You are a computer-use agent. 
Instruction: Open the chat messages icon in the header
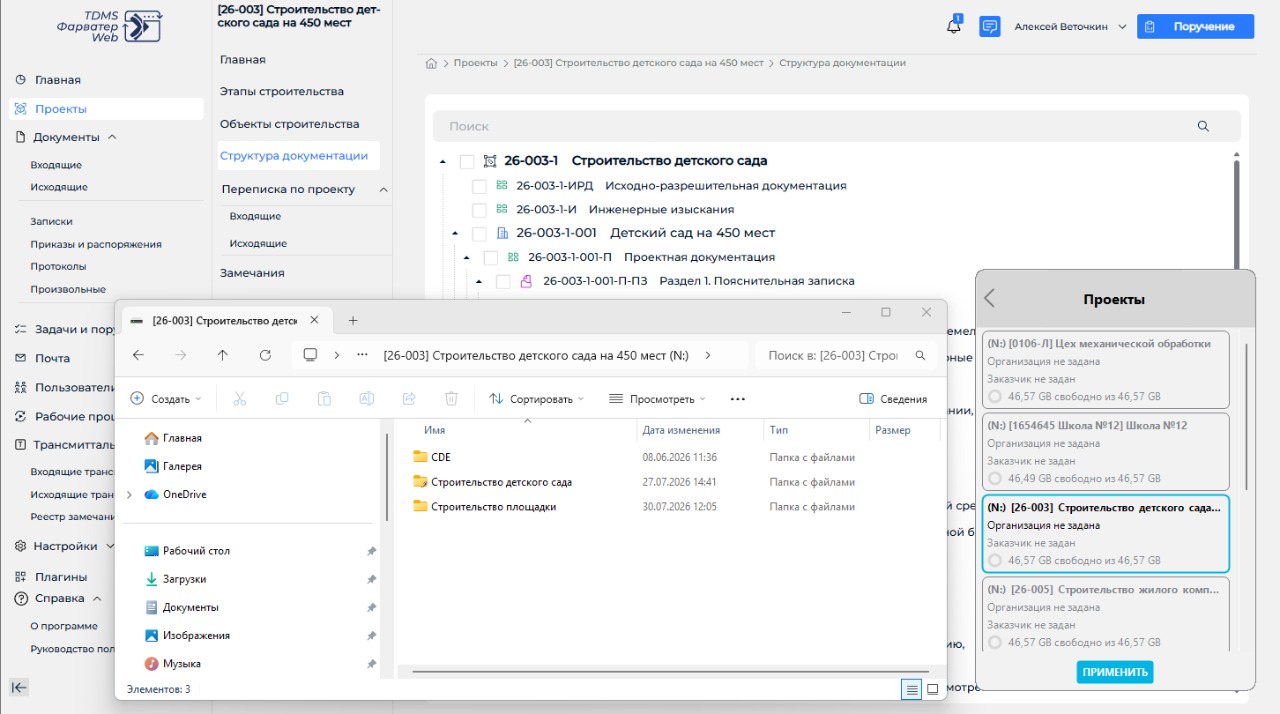point(990,26)
